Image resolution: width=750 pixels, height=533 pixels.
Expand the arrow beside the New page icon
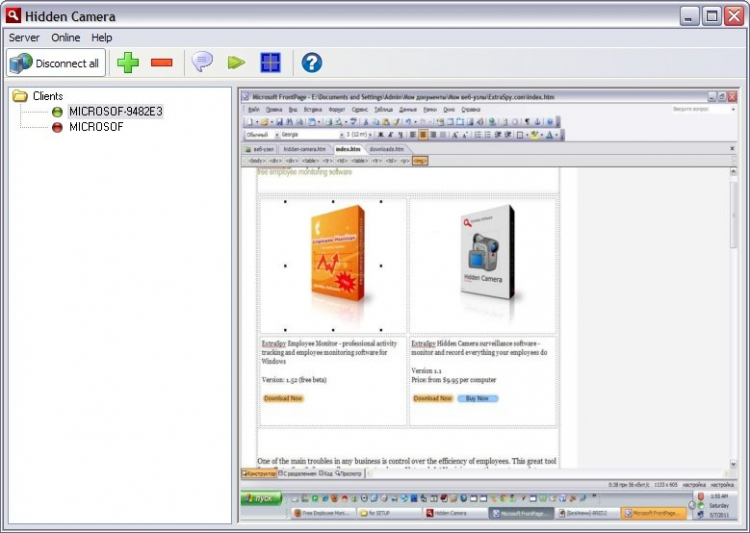click(257, 122)
